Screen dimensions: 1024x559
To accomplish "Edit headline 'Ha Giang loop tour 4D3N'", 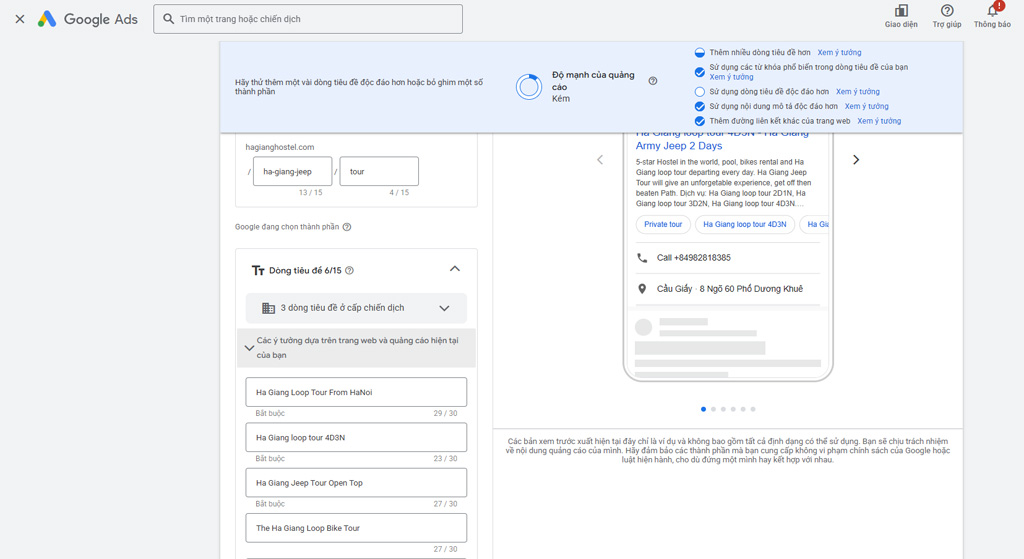I will tap(356, 438).
